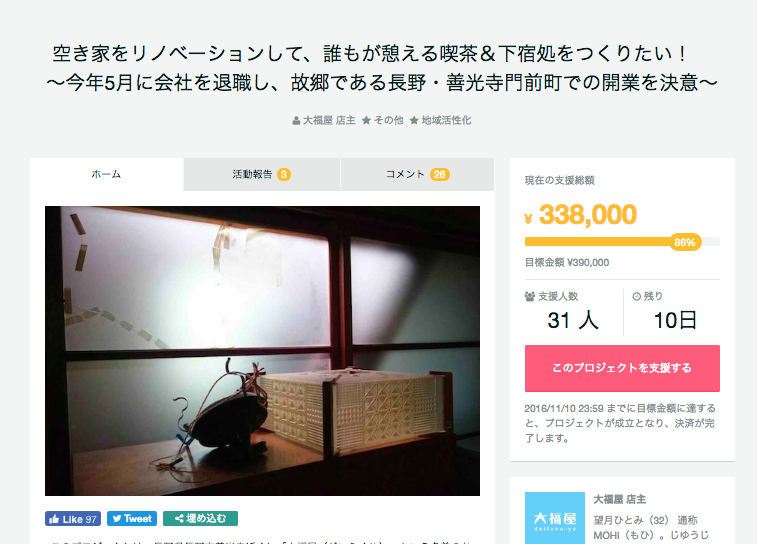
Task: Click the clock icon beside 残り
Action: pos(636,296)
